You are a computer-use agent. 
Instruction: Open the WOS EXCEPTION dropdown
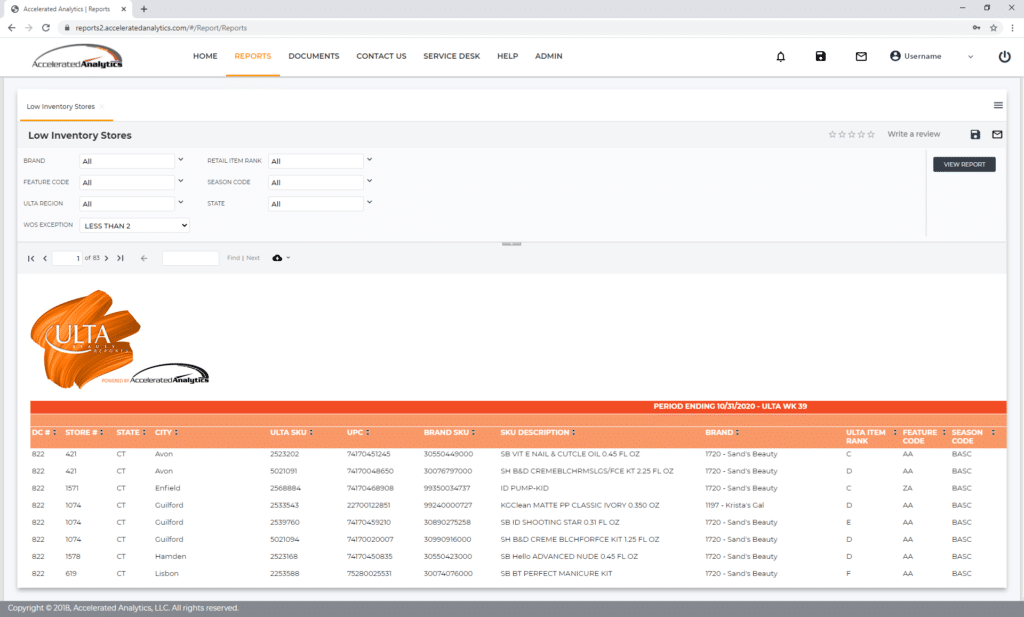click(x=134, y=225)
